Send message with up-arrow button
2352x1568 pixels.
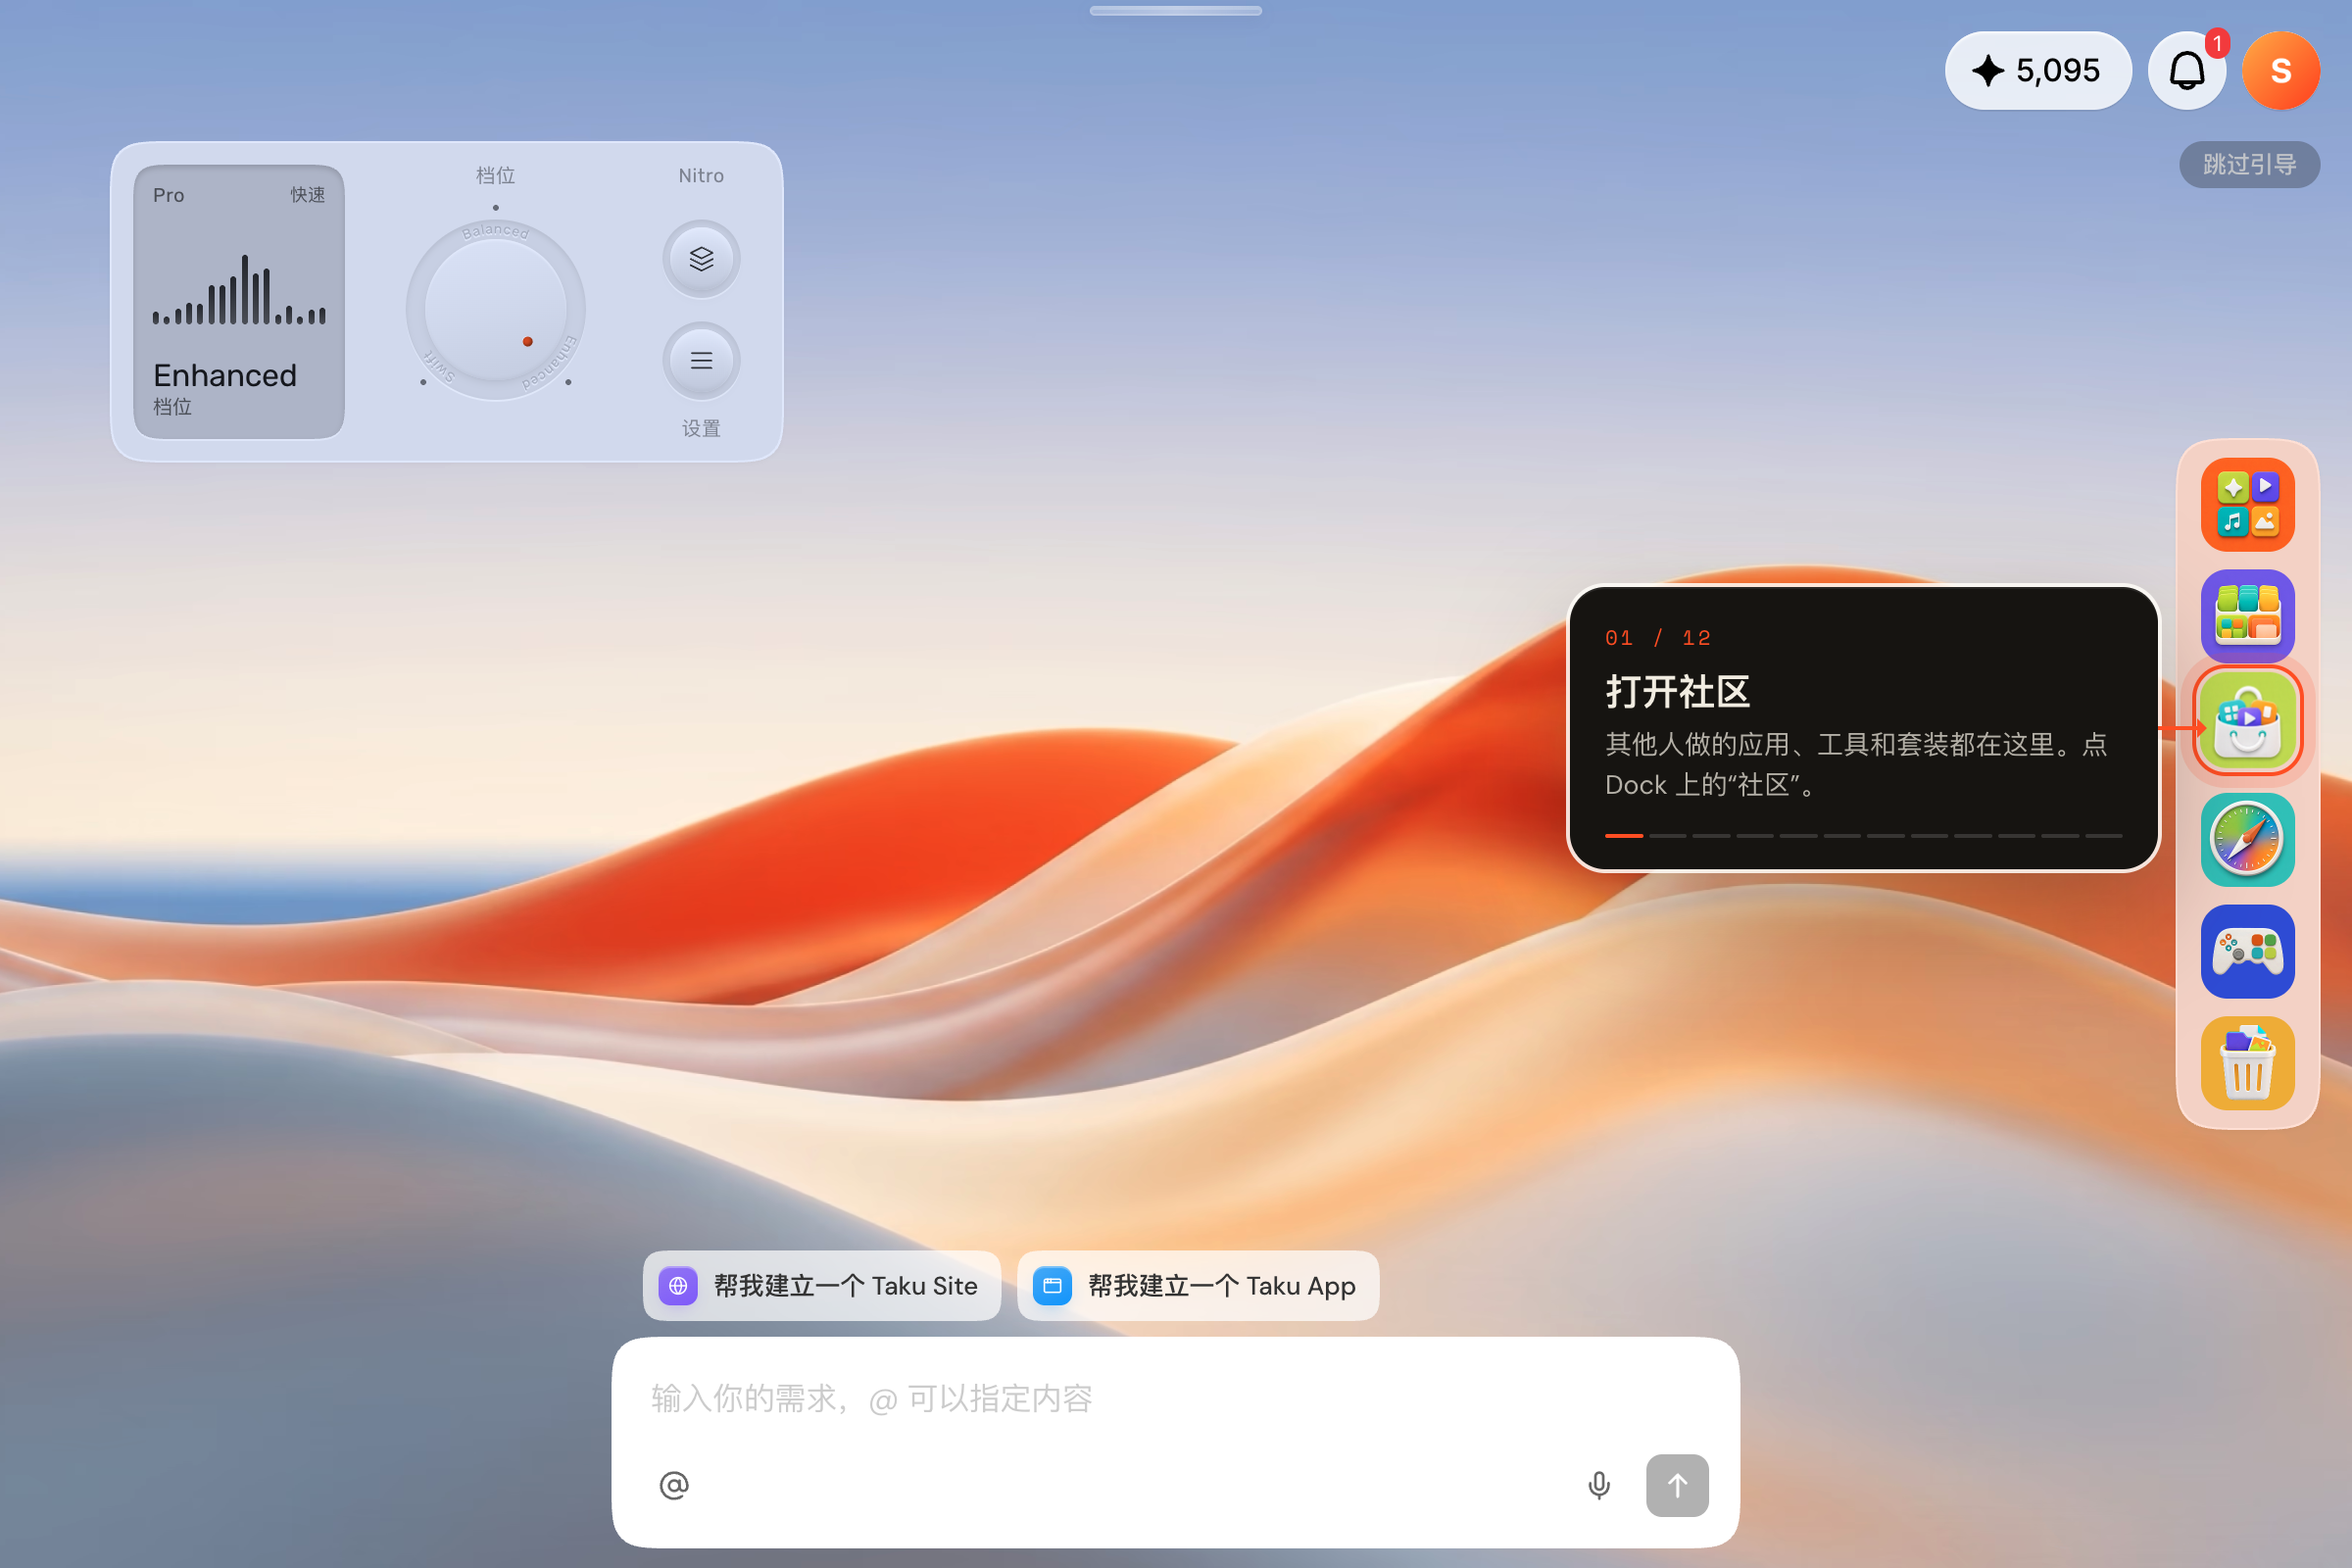[1677, 1485]
